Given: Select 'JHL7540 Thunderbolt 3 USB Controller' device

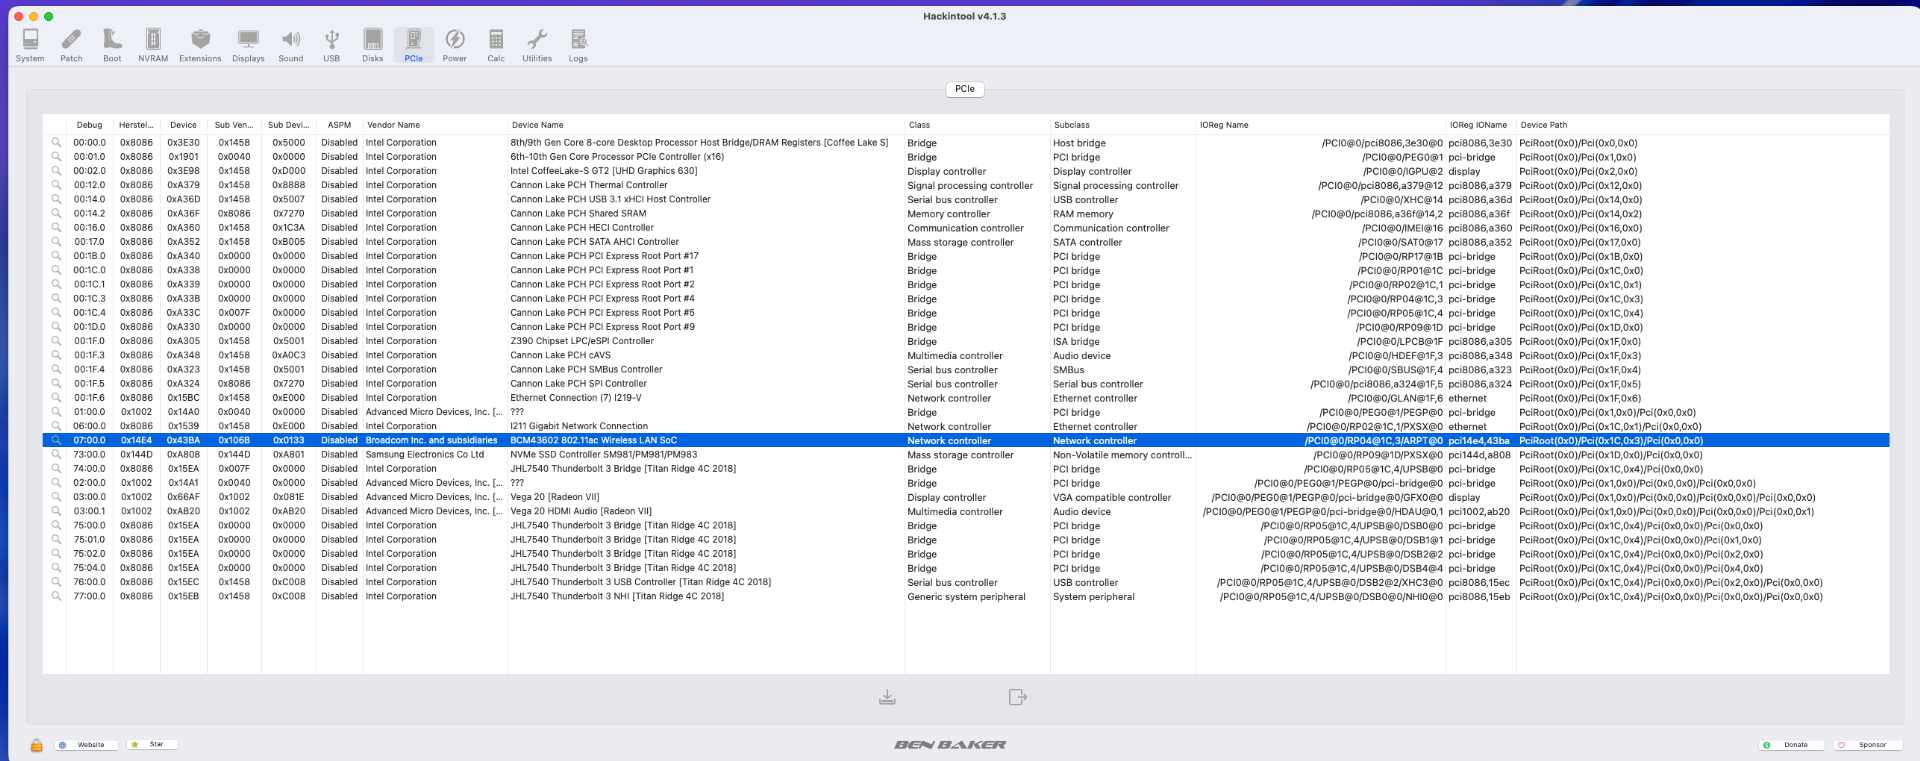Looking at the screenshot, I should tap(641, 582).
